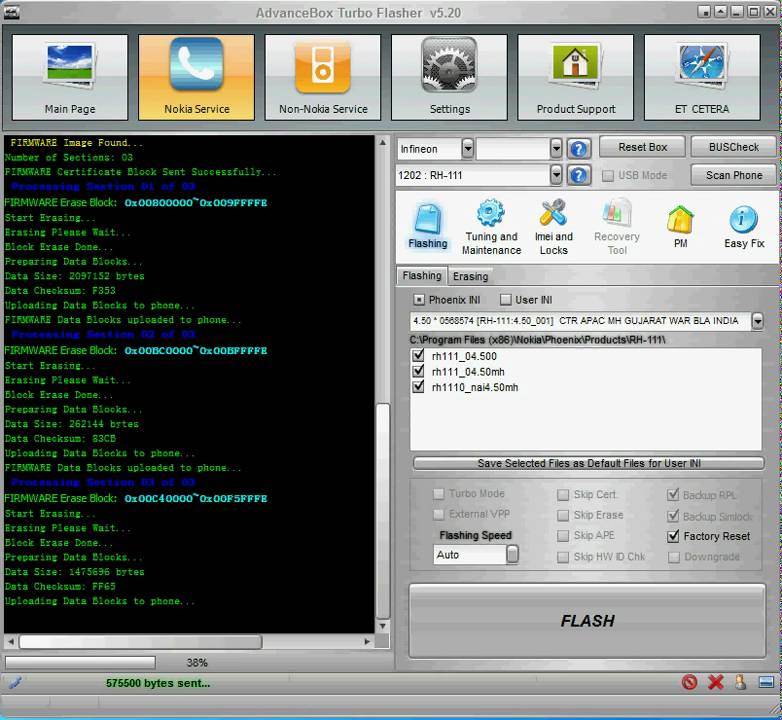
Task: Click help icon beside RH-111 model selector
Action: tap(578, 175)
